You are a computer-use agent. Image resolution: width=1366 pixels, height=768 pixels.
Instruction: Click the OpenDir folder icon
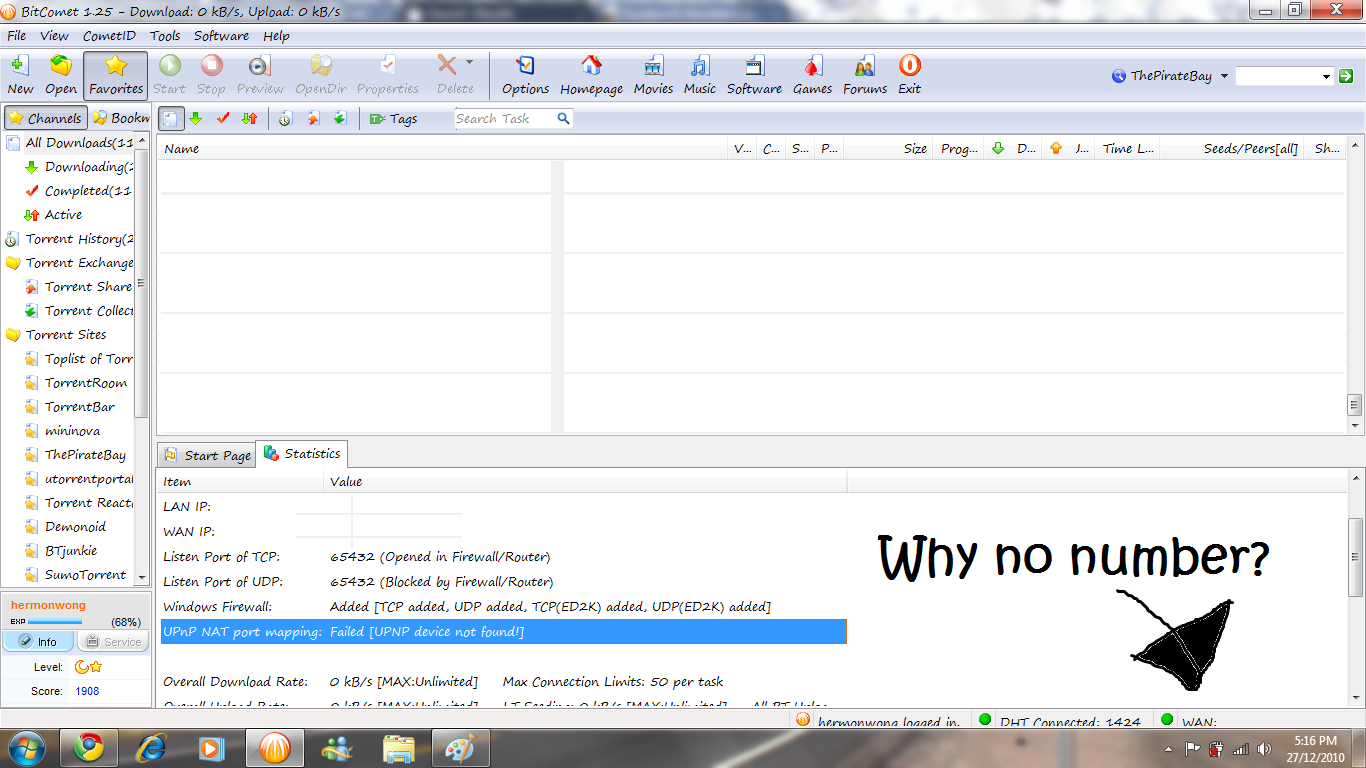(x=321, y=75)
